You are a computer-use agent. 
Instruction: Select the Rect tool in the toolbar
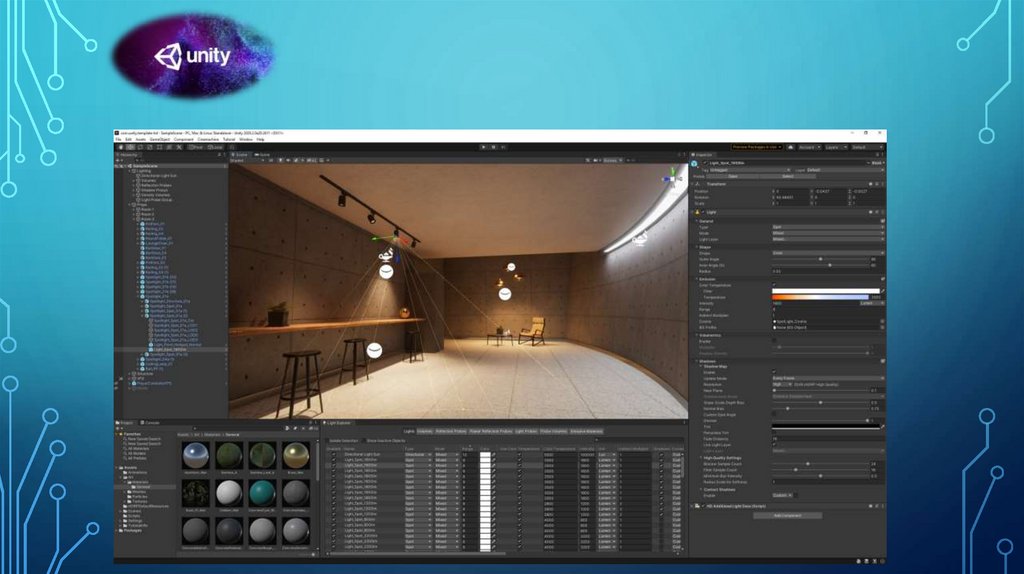(159, 148)
